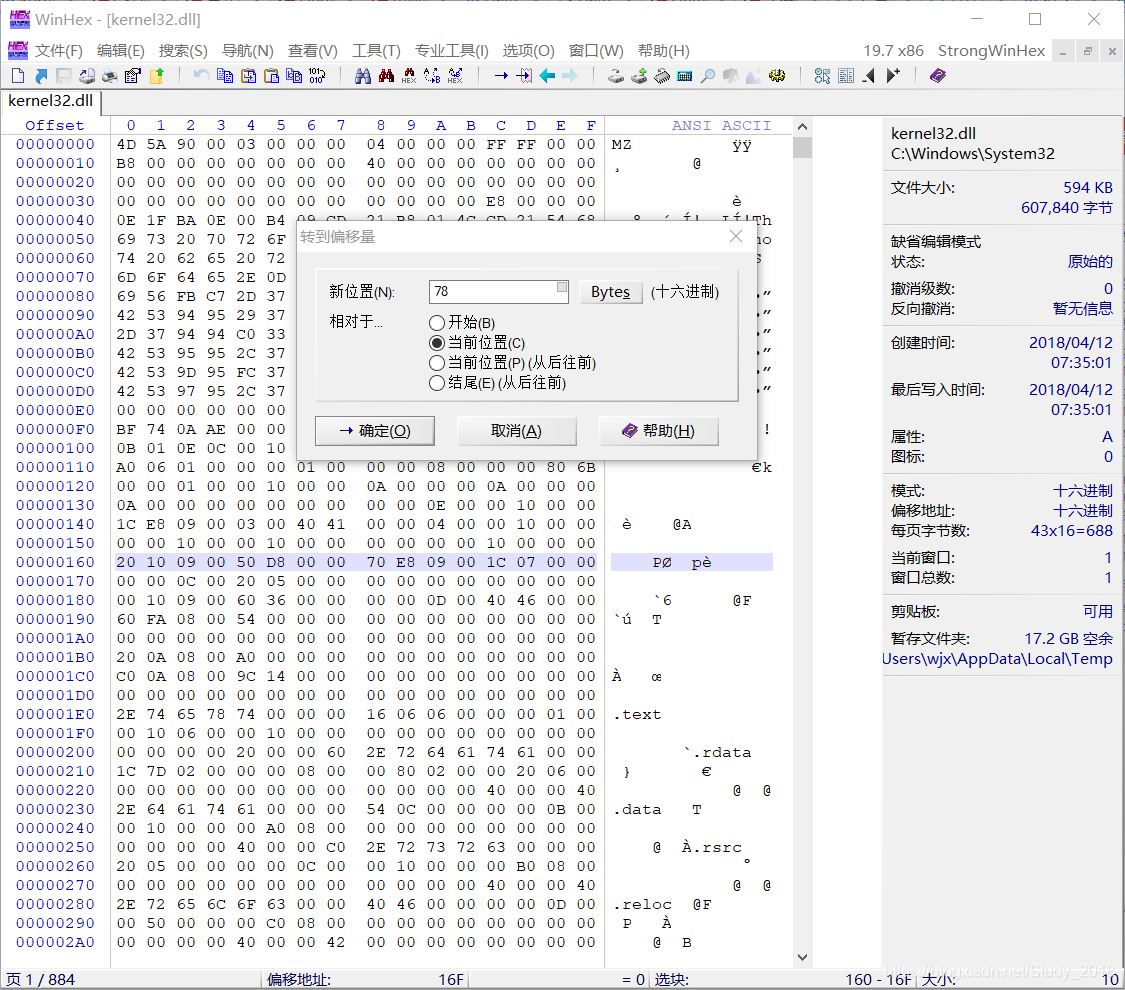
Task: Open the 窗口(W) menu
Action: pyautogui.click(x=596, y=51)
